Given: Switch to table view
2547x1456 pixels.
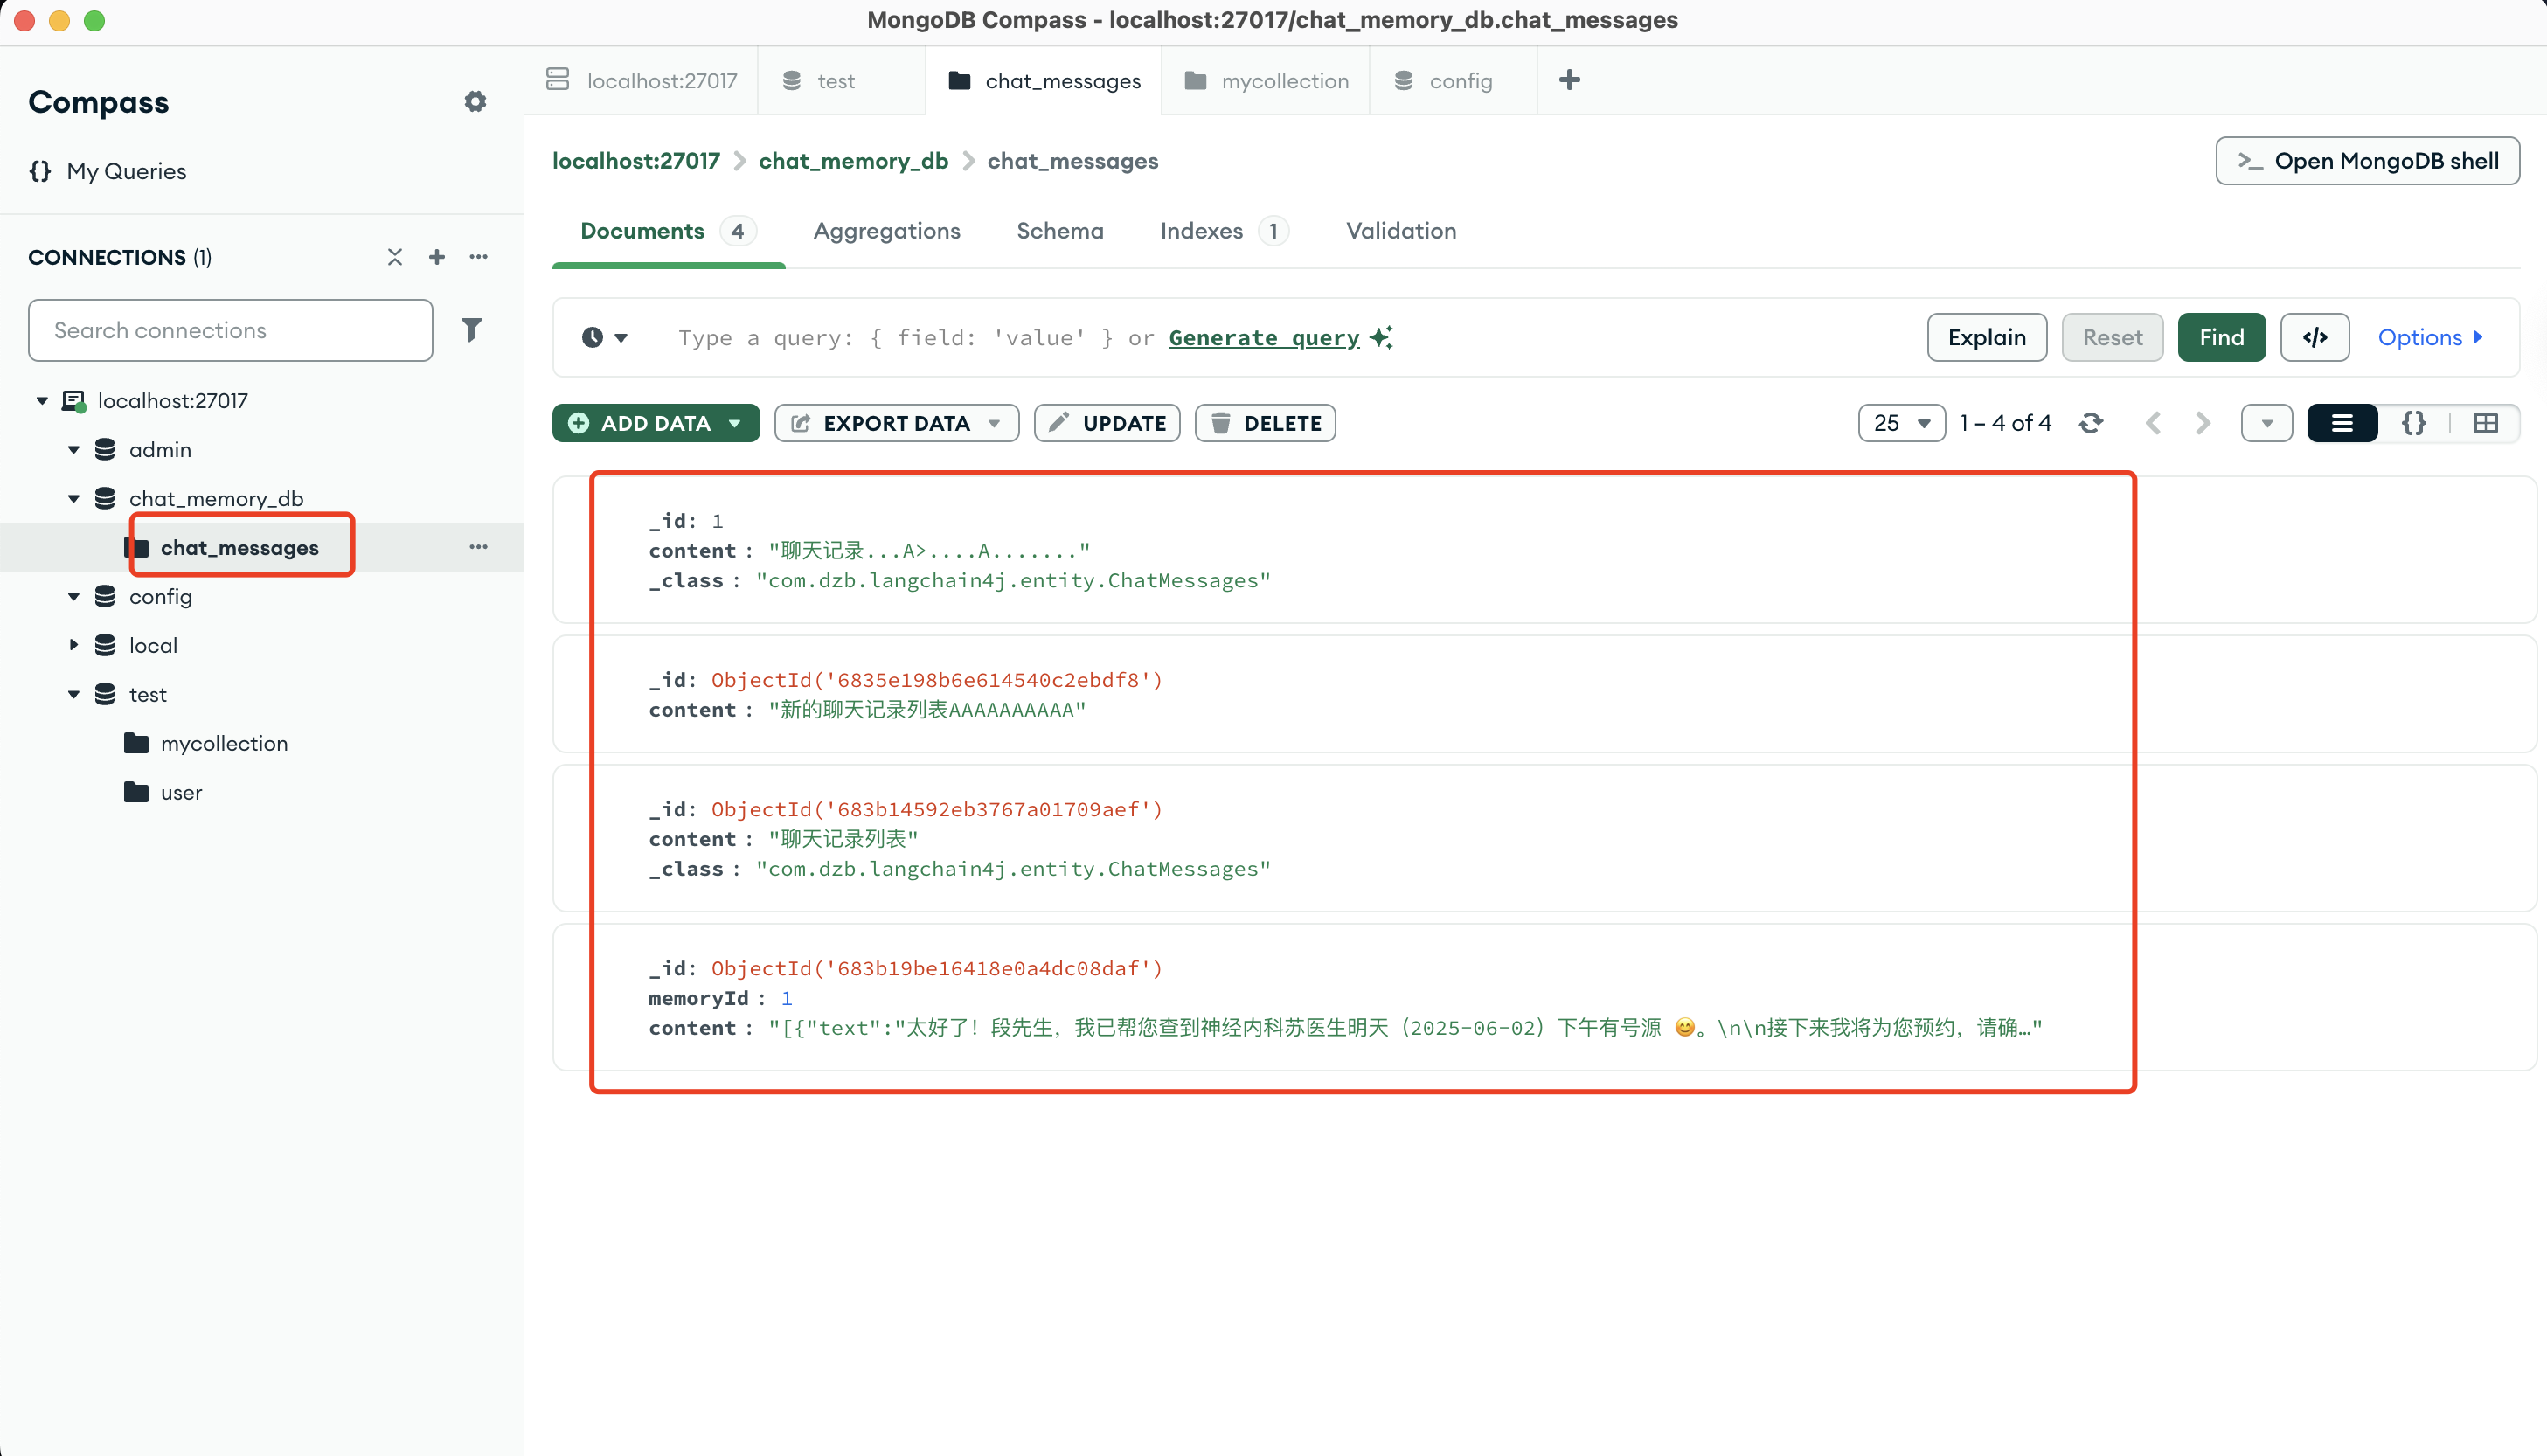Looking at the screenshot, I should (2485, 423).
